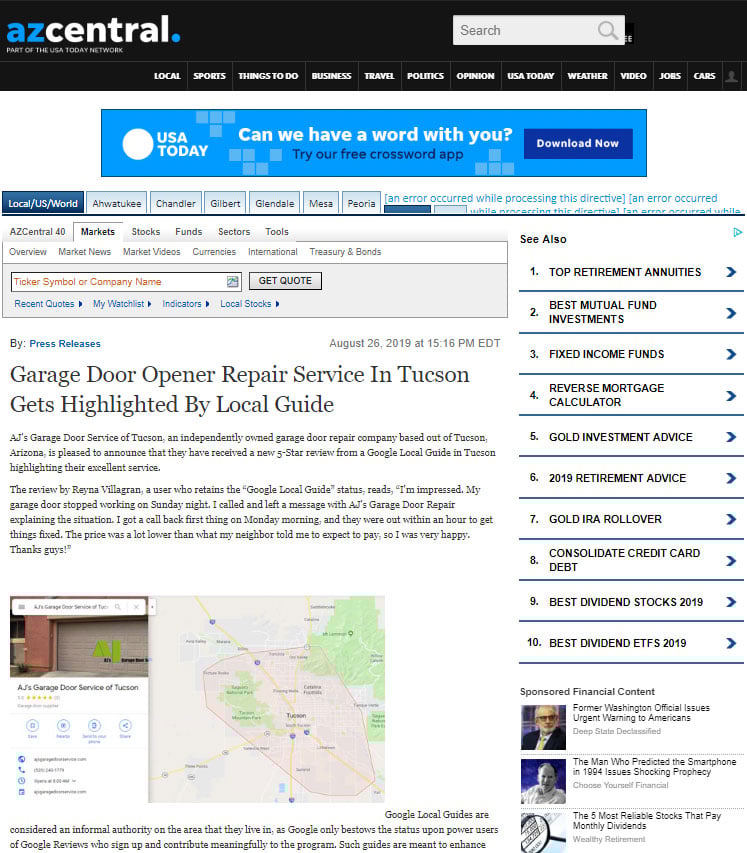Image resolution: width=747 pixels, height=853 pixels.
Task: Expand the Local Stocks menu
Action: [249, 304]
